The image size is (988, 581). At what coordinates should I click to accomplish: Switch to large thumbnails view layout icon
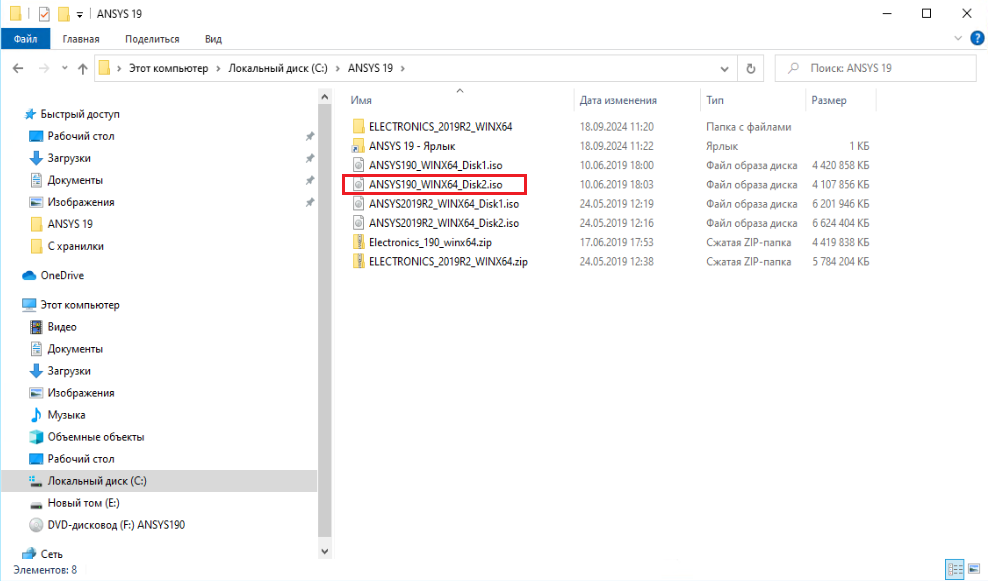[x=974, y=570]
